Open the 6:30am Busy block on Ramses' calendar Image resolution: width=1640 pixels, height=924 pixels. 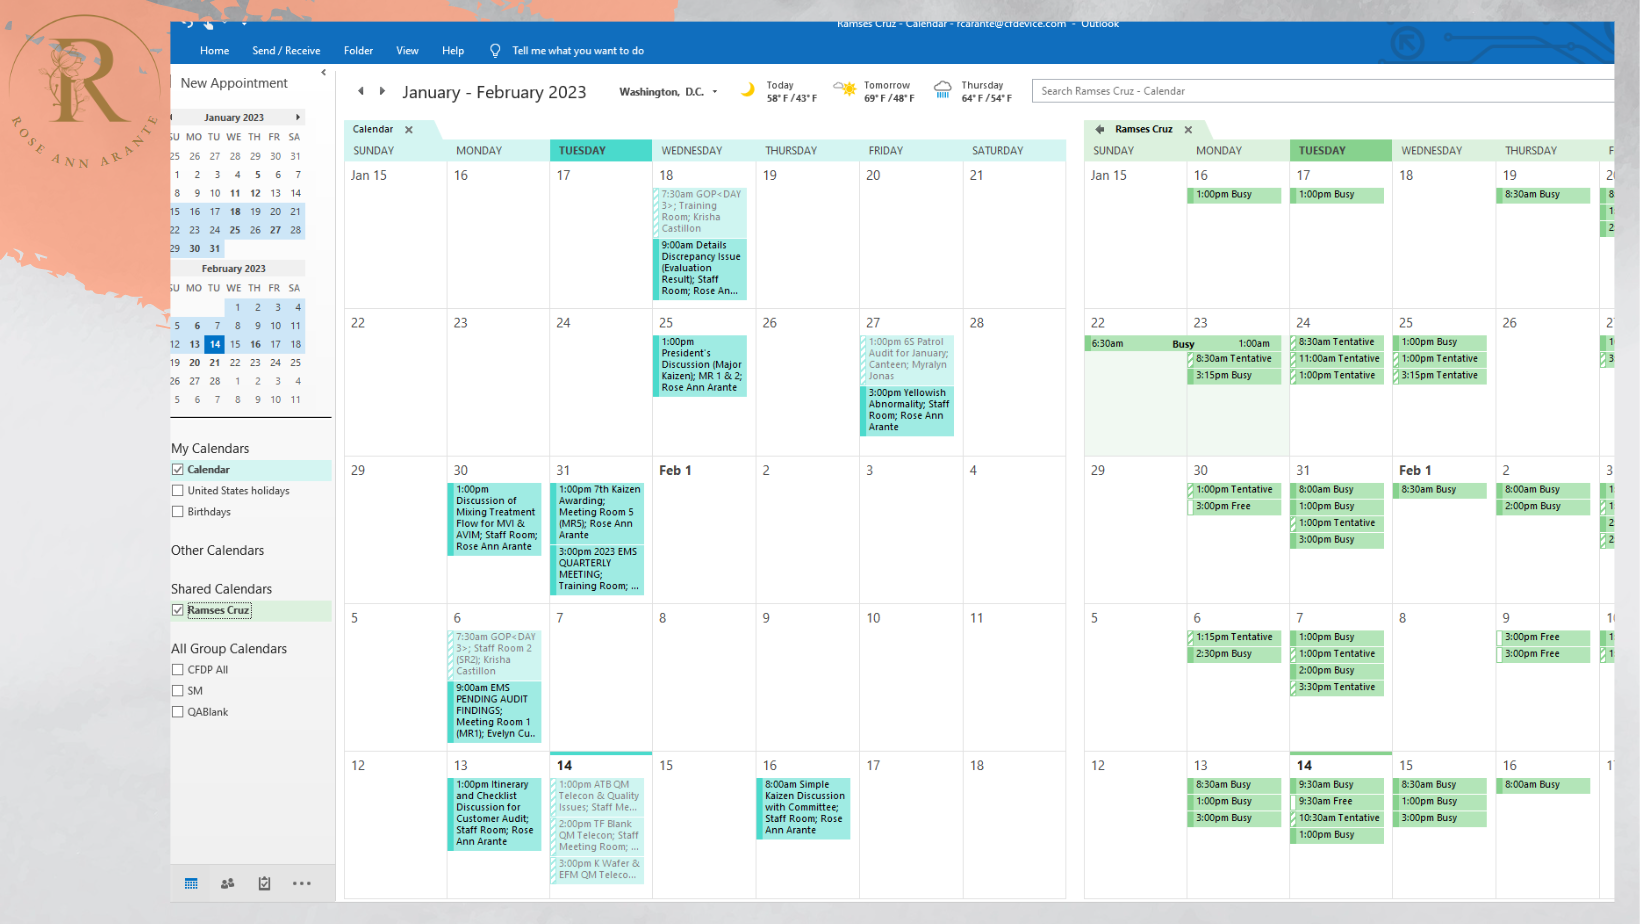pos(1183,344)
